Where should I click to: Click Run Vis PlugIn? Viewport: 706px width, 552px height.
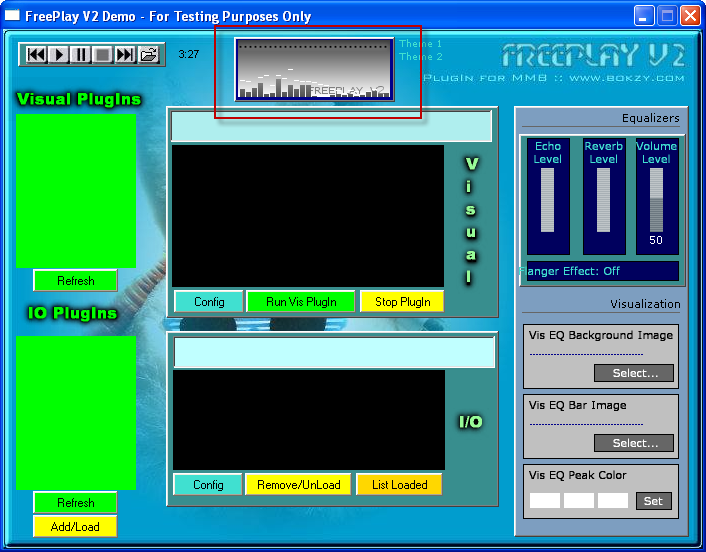(x=301, y=301)
